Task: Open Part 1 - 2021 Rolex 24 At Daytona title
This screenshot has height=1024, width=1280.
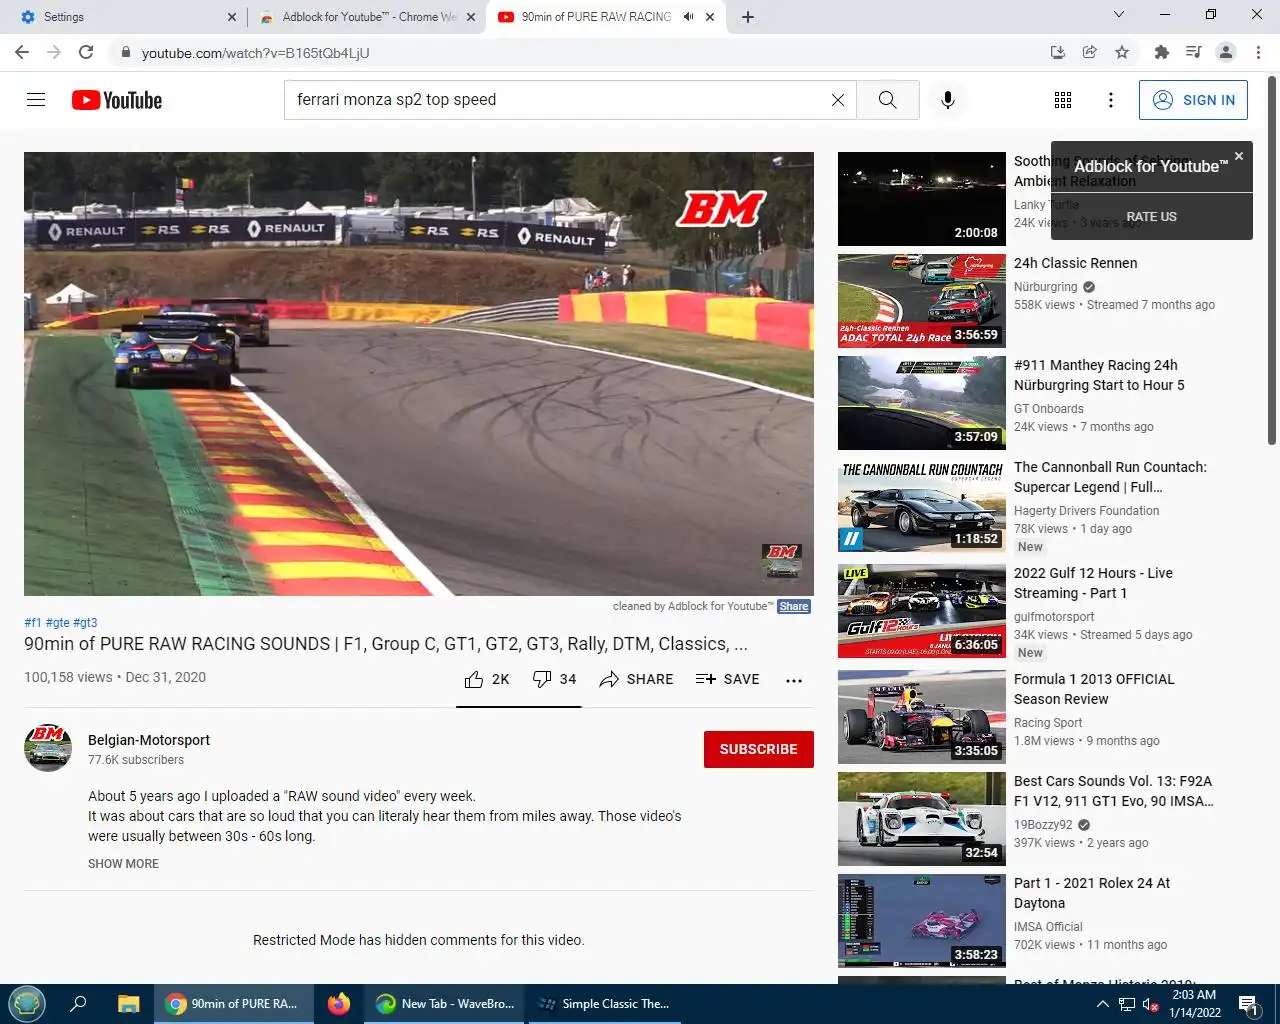Action: point(1092,893)
